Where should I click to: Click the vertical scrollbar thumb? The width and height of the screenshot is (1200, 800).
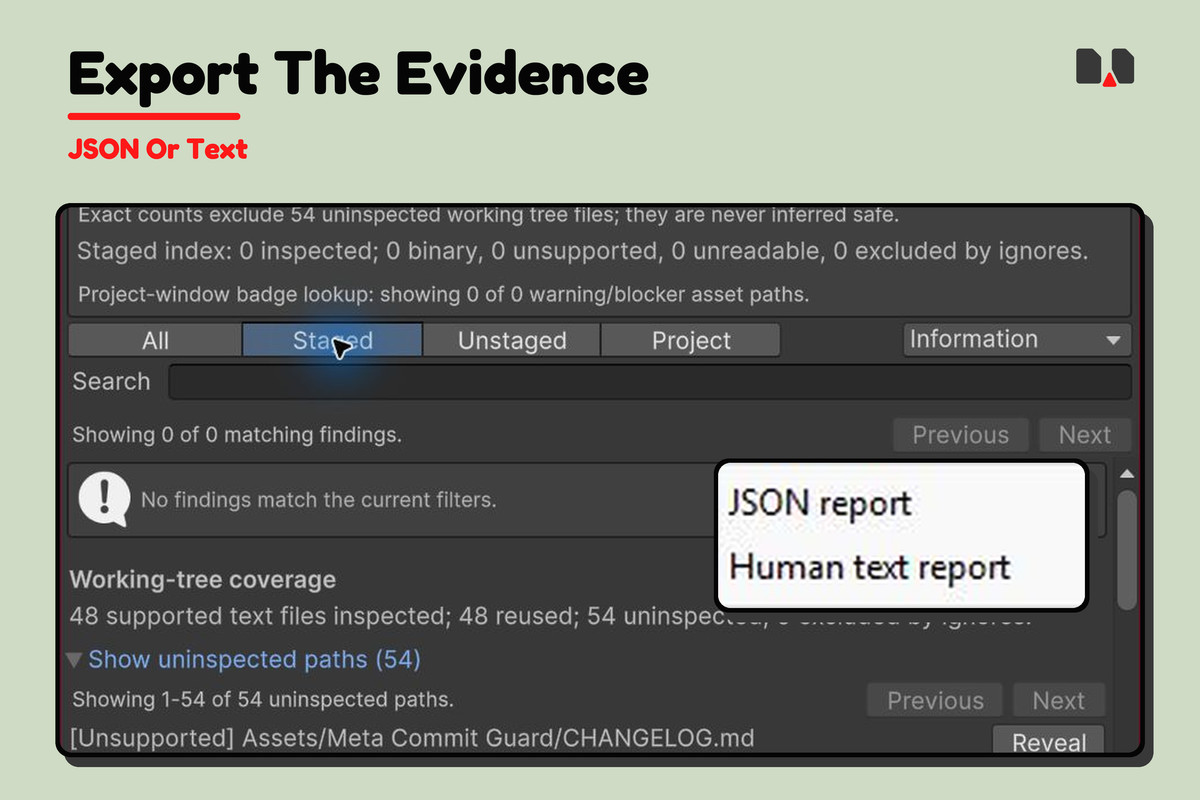point(1127,549)
